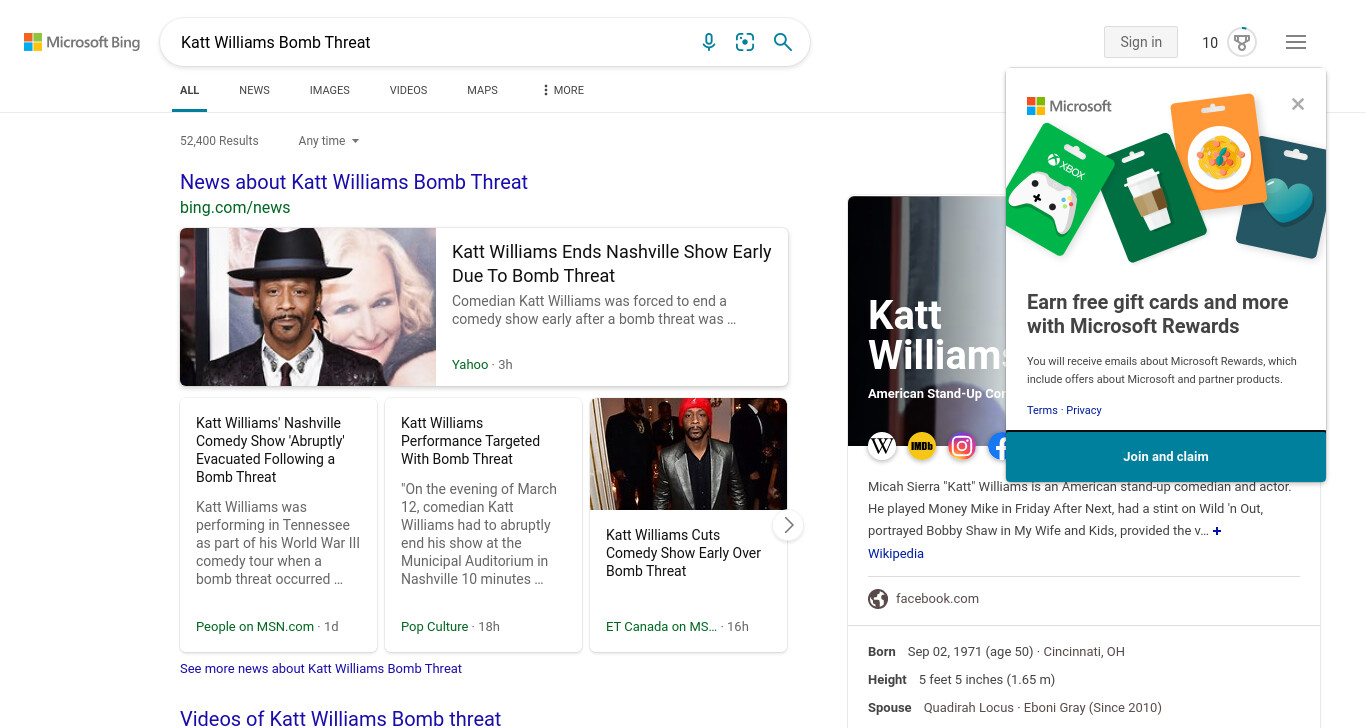Click ET Canada on MS… source label
This screenshot has width=1366, height=728.
click(661, 627)
